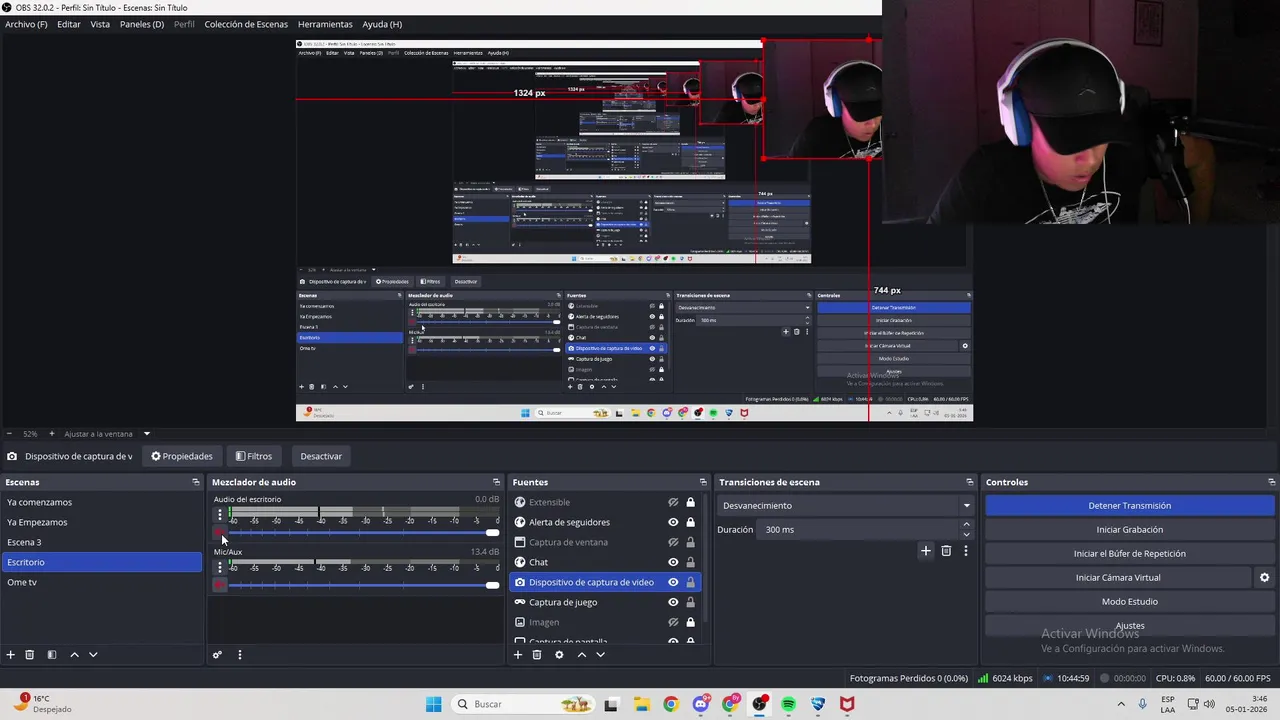Undock the Transiciones de escena panel
The image size is (1280, 720).
pos(969,482)
